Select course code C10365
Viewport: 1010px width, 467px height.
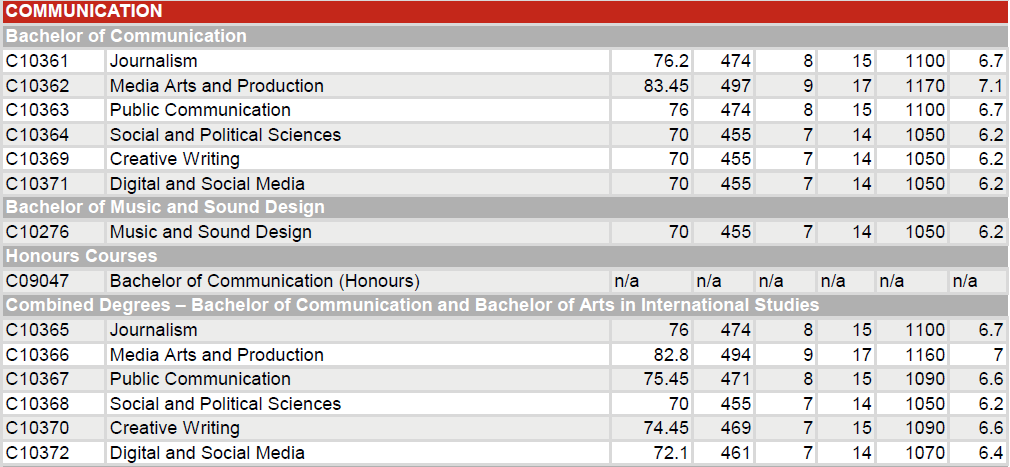click(38, 330)
